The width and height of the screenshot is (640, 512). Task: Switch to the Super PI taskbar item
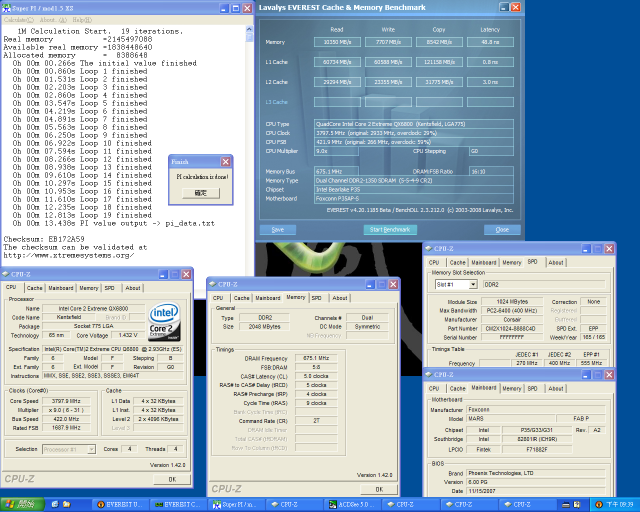point(236,505)
